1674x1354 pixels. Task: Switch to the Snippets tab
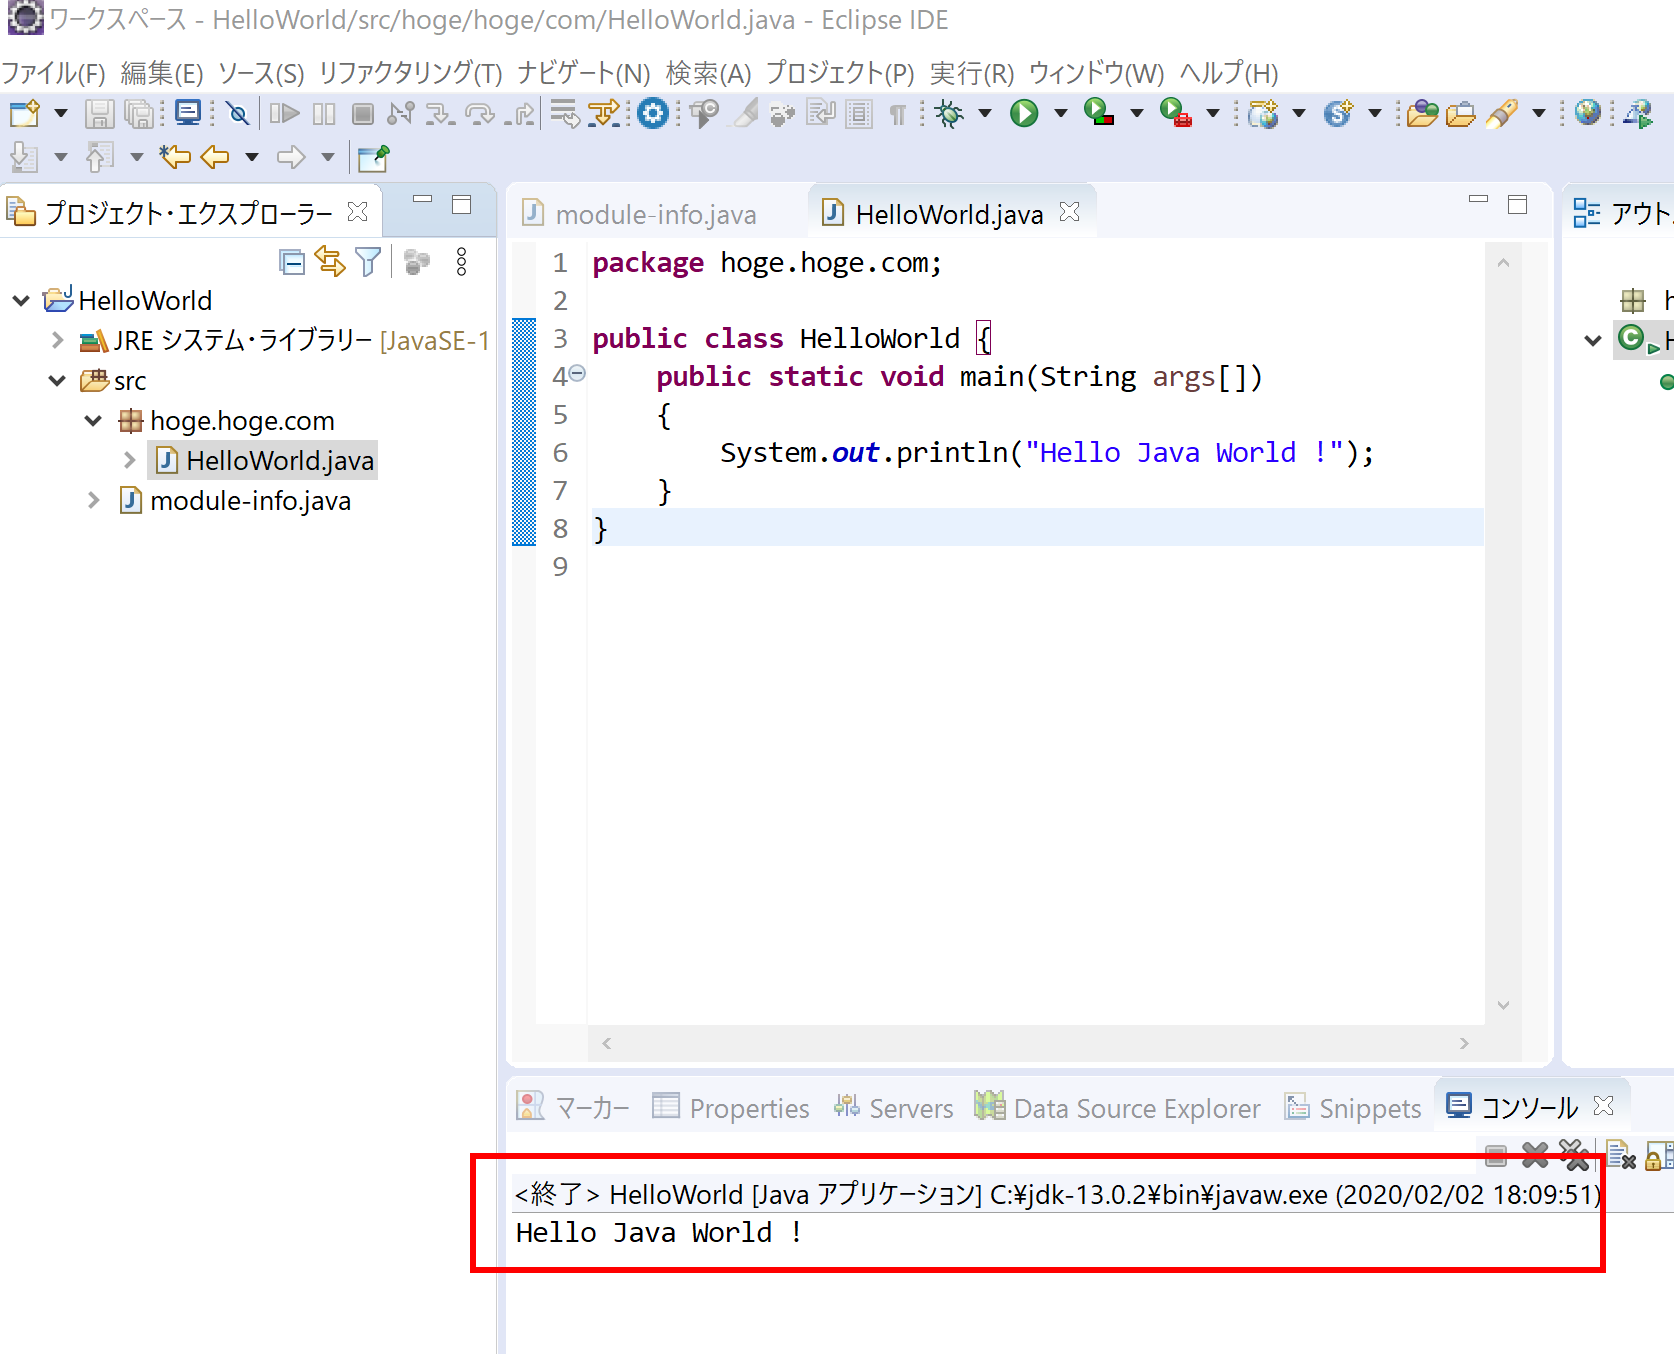[x=1353, y=1107]
